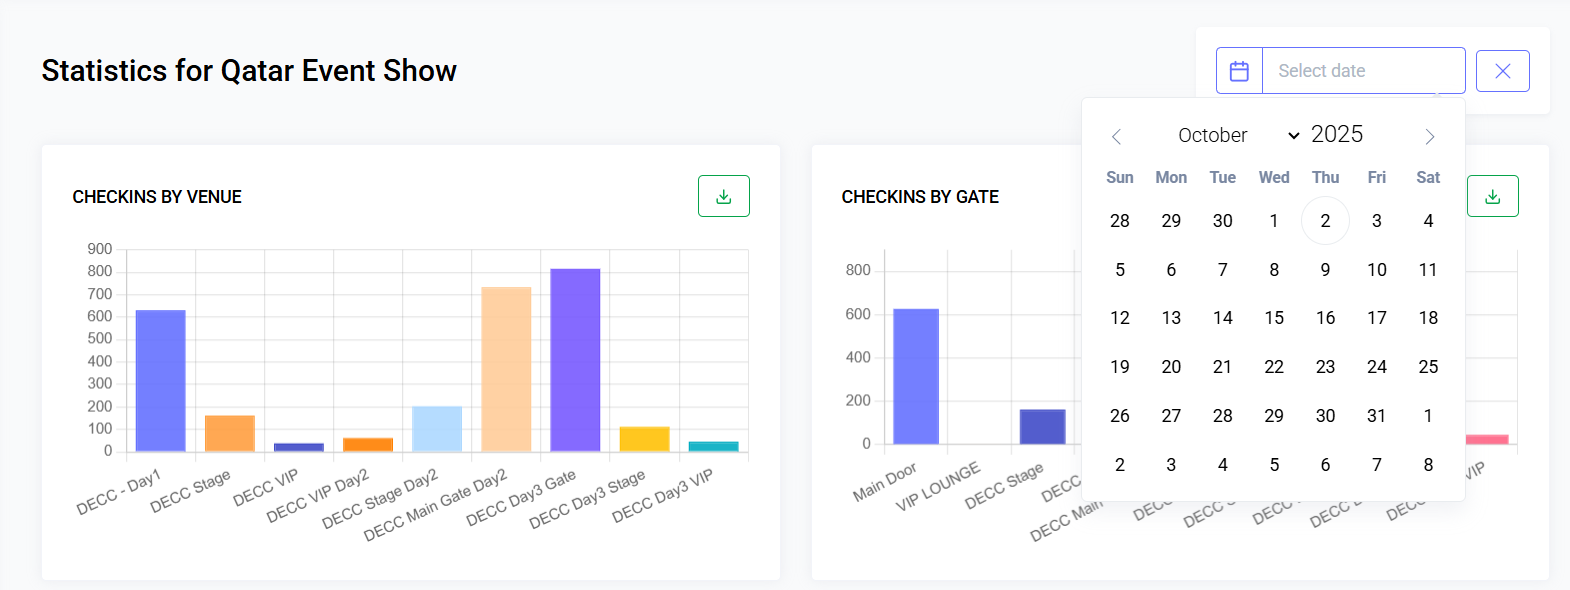Click the DECC Main Gate Day2 bar

[x=506, y=369]
